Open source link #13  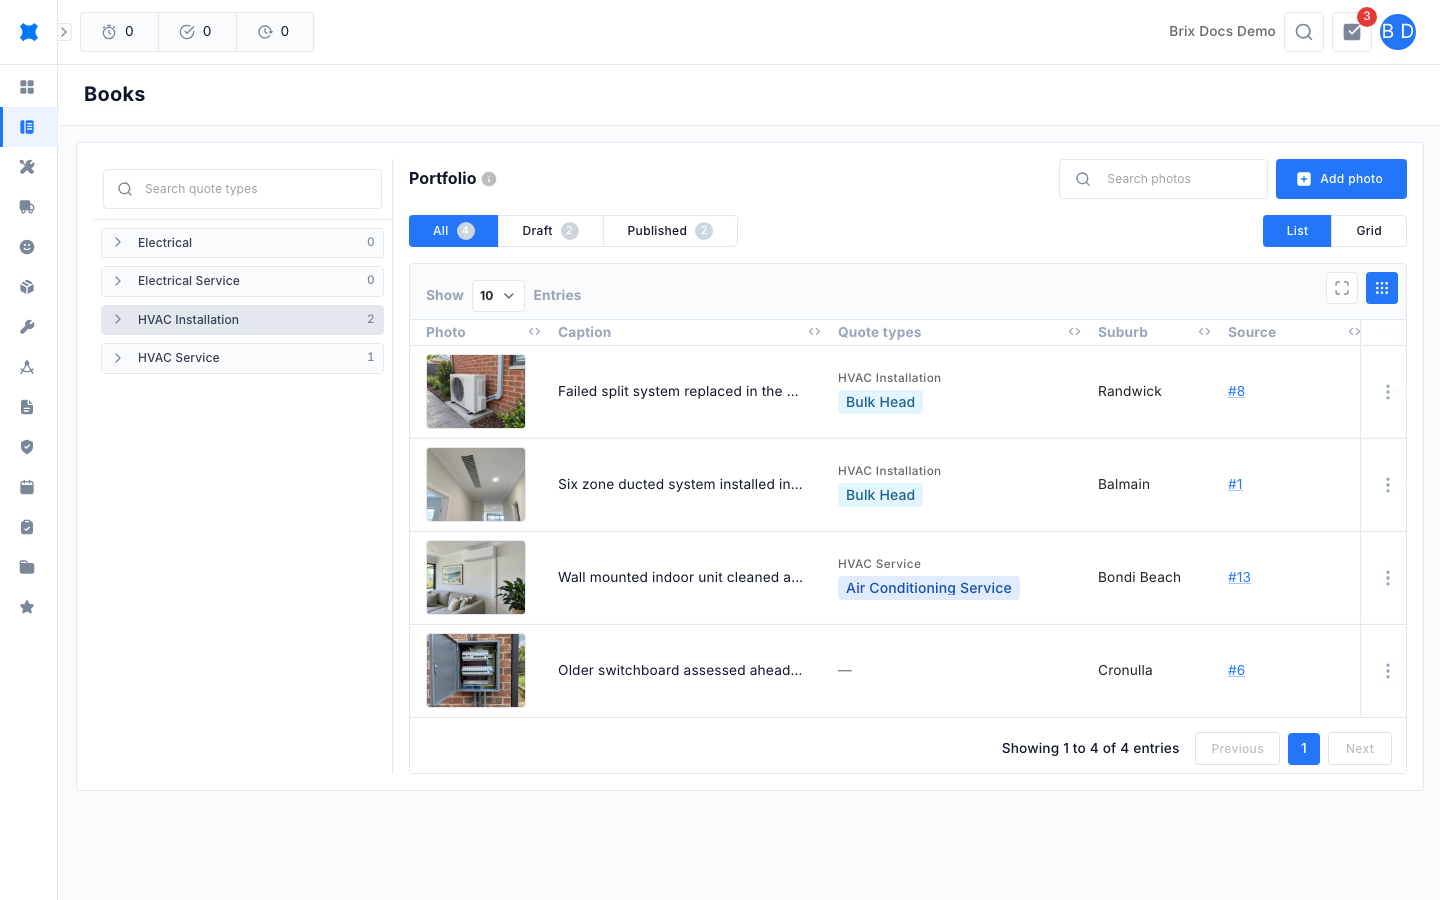(1239, 578)
